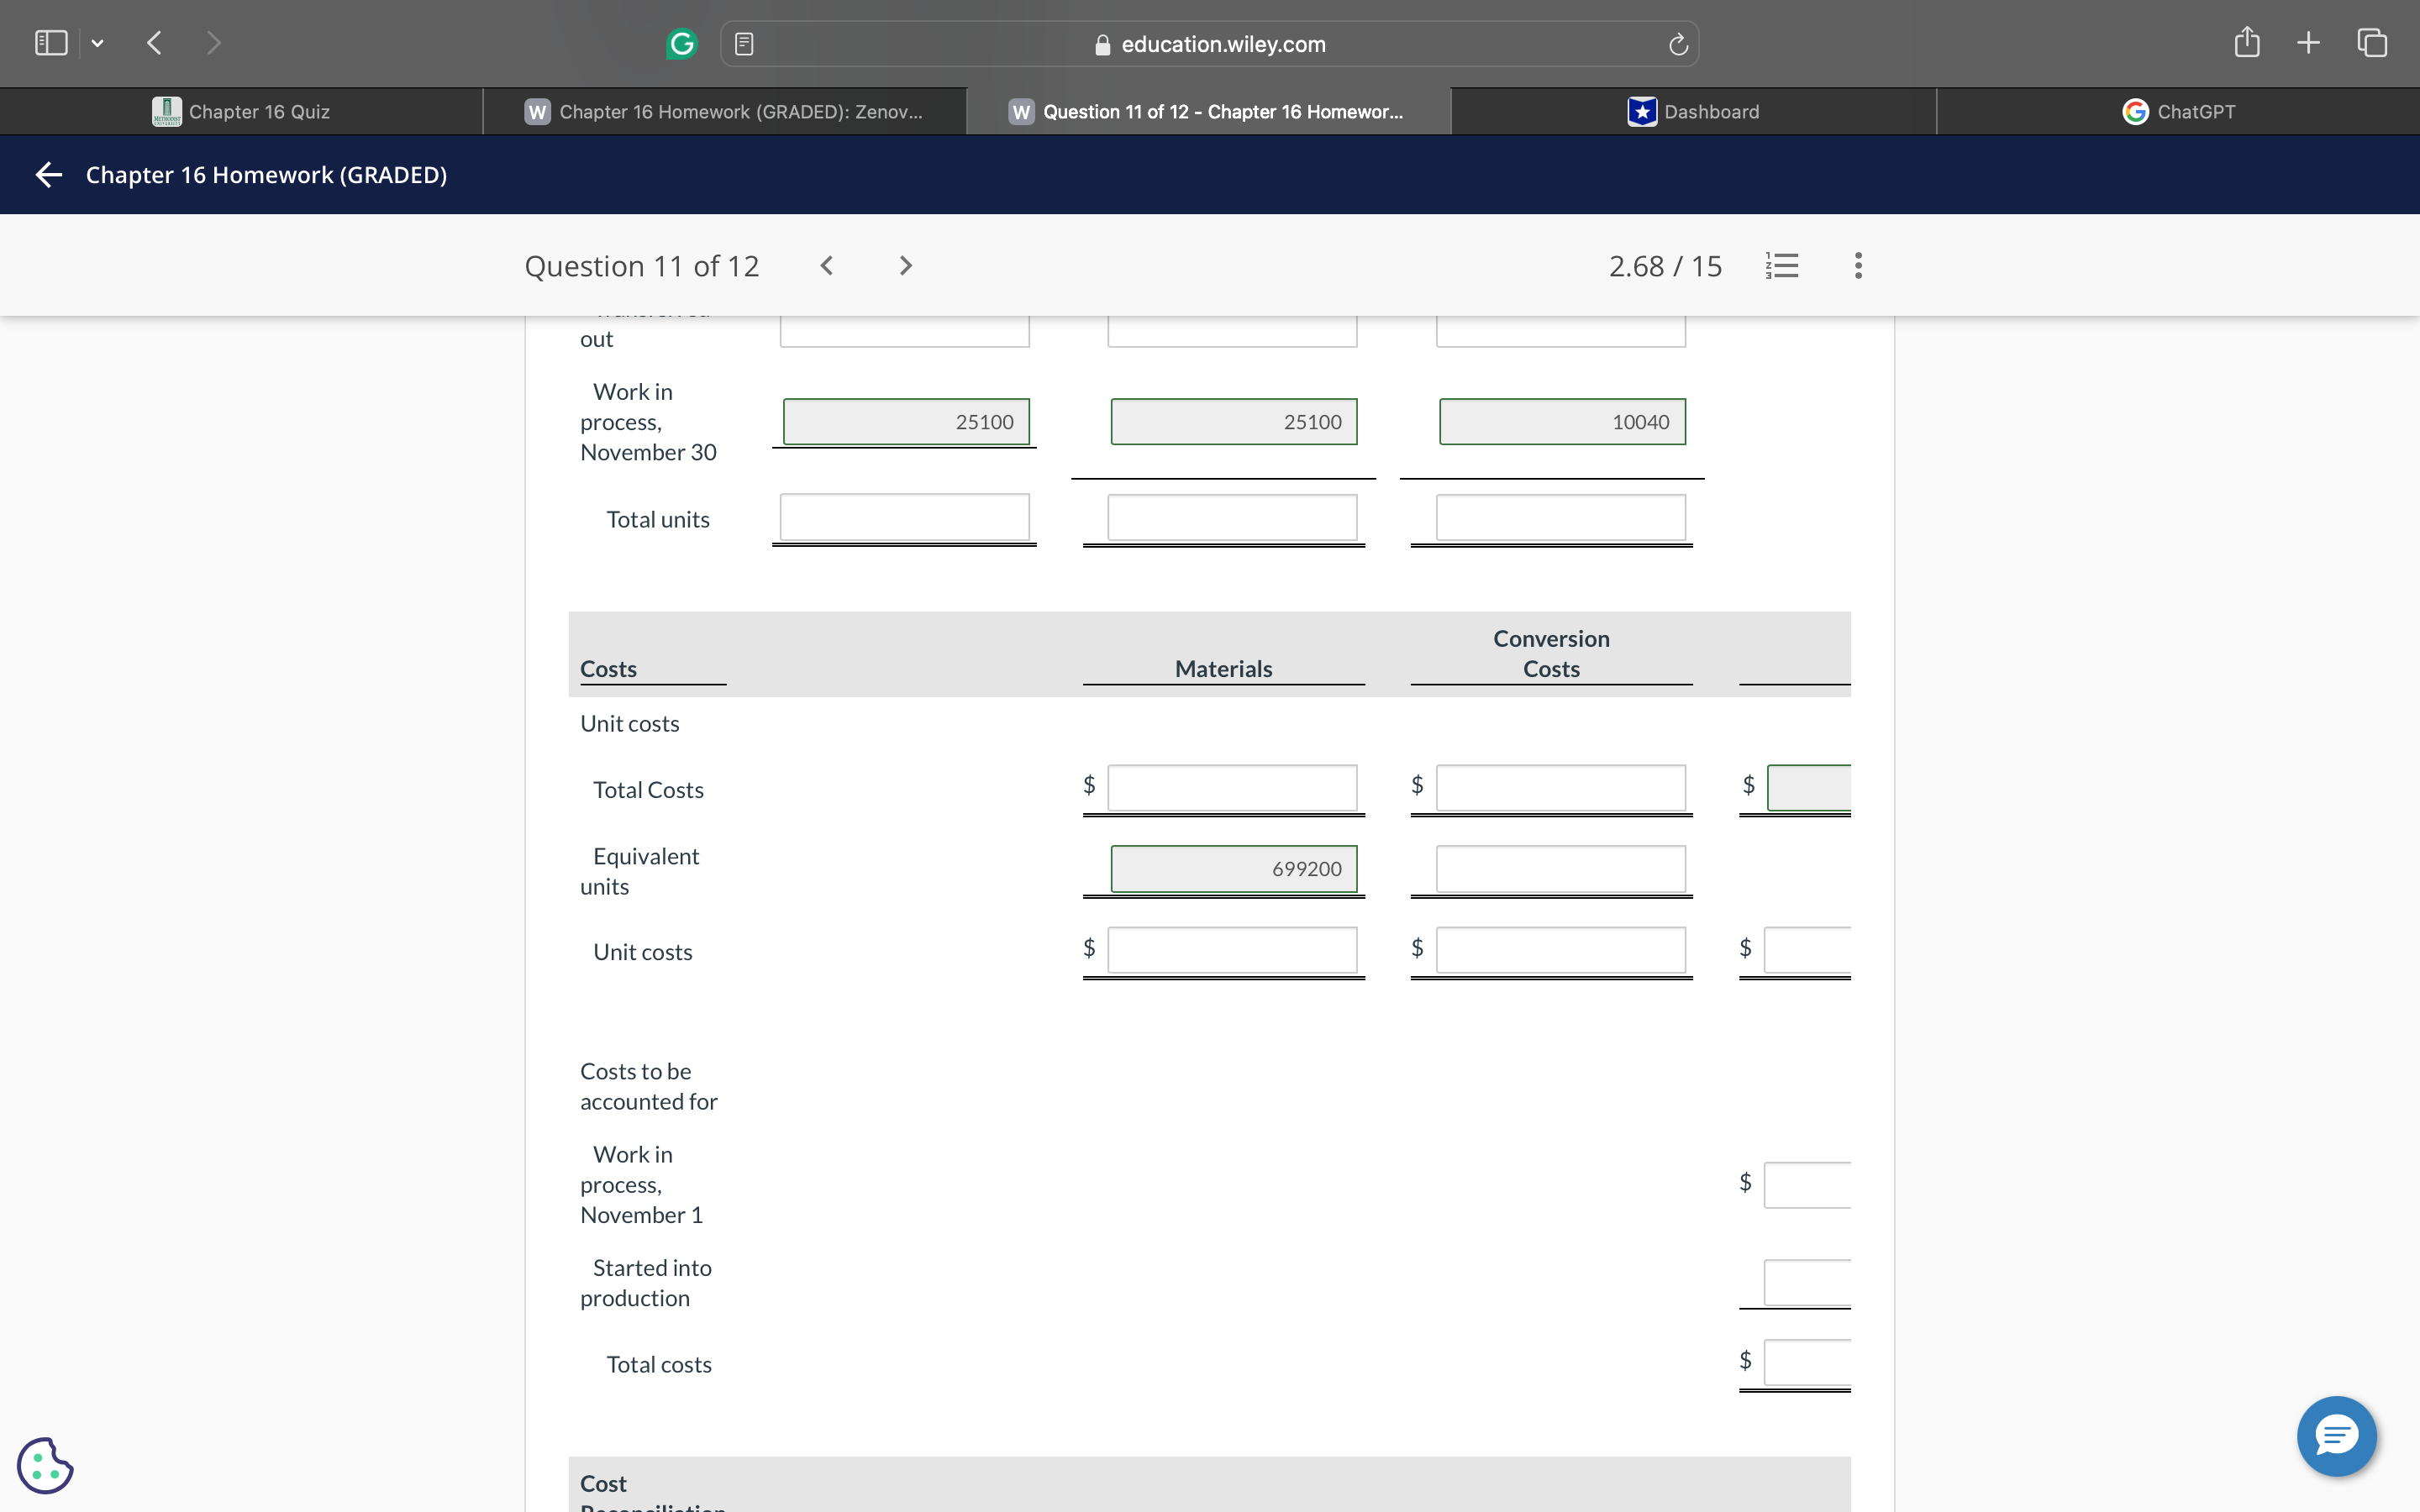Click the Share icon in toolbar
2420x1512 pixels.
point(2246,43)
